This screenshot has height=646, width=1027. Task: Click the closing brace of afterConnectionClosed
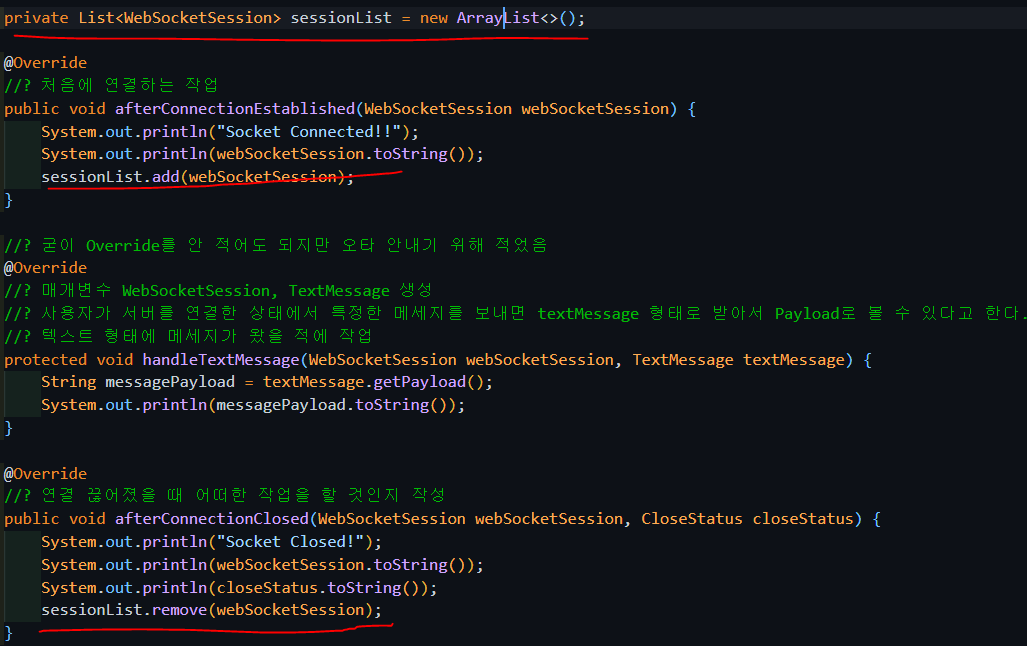click(x=9, y=633)
